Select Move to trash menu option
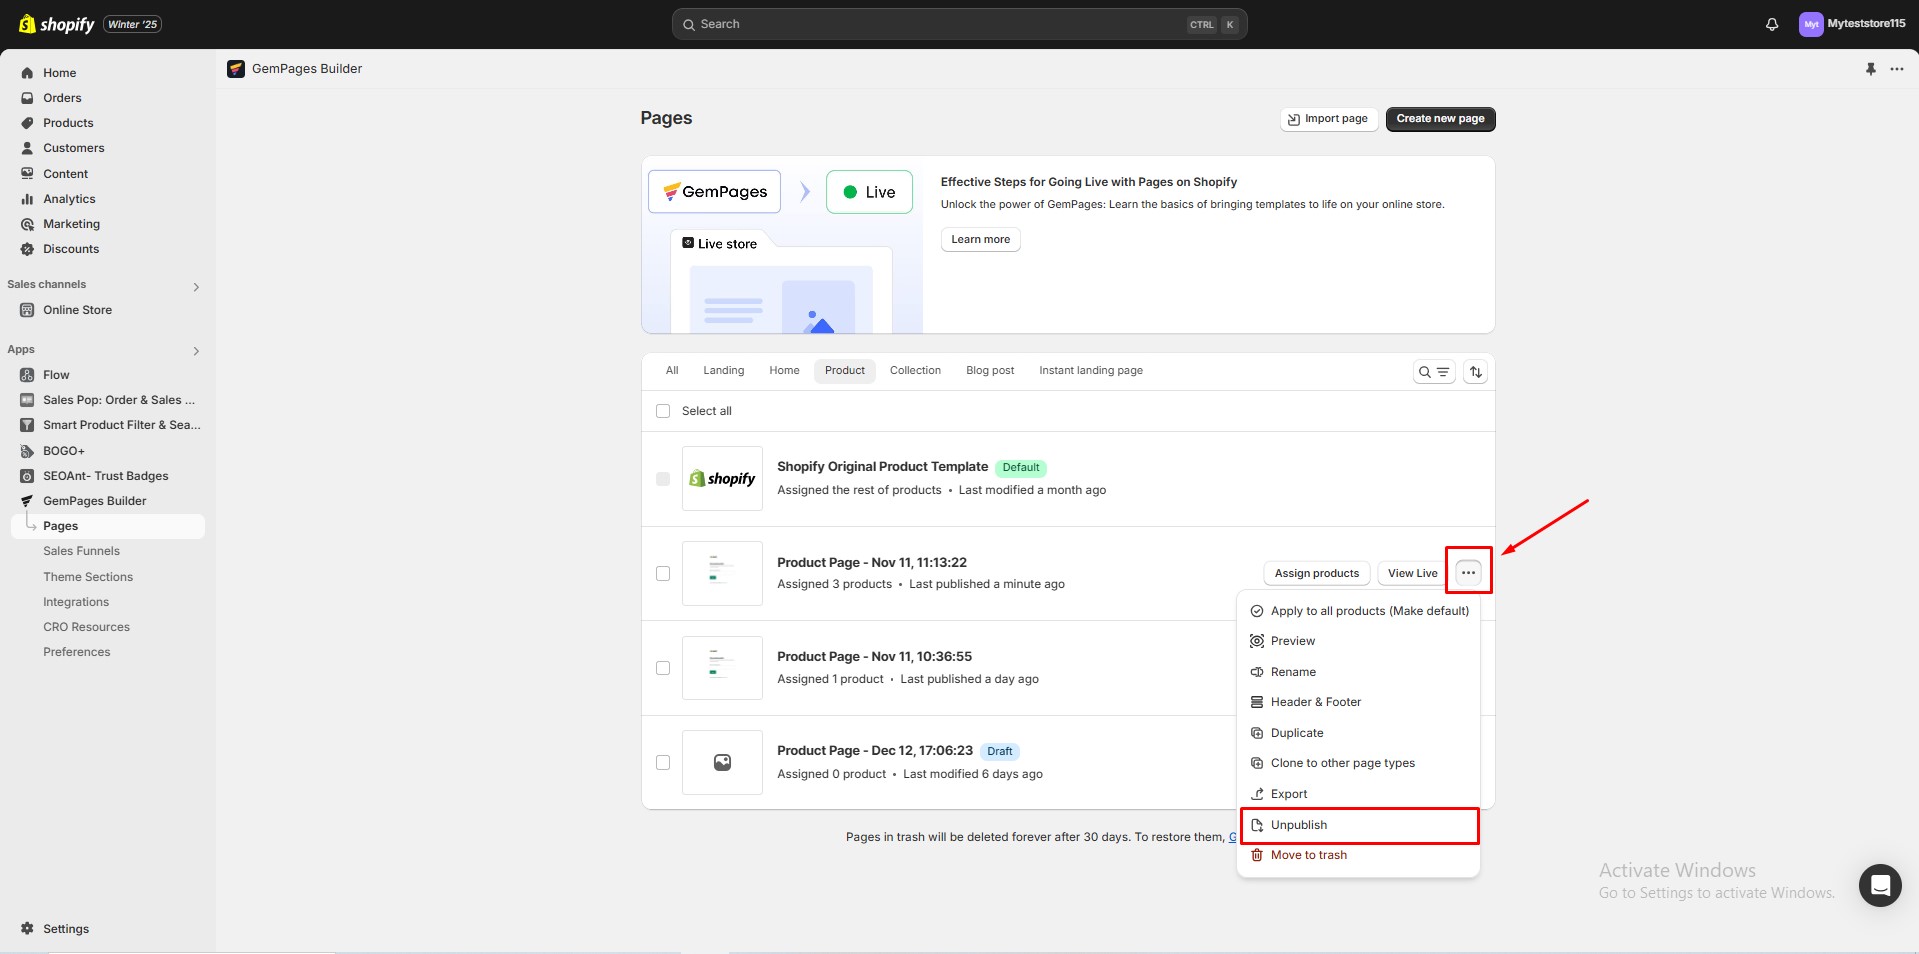The image size is (1919, 954). 1308,855
